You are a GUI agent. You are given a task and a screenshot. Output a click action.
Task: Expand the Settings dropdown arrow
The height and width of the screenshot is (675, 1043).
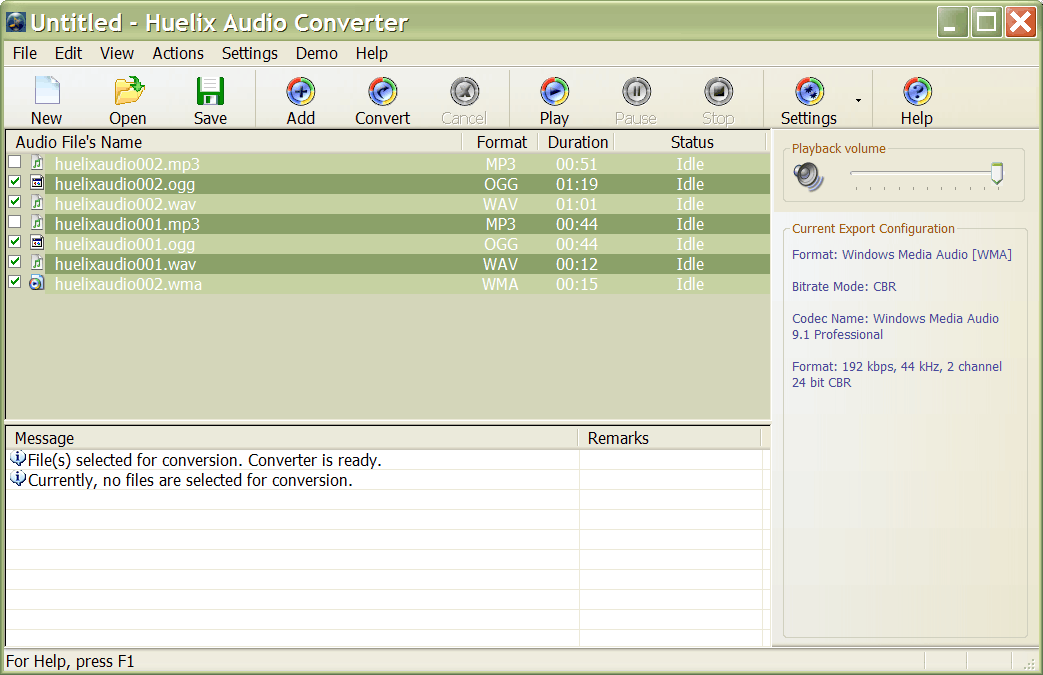pos(858,100)
